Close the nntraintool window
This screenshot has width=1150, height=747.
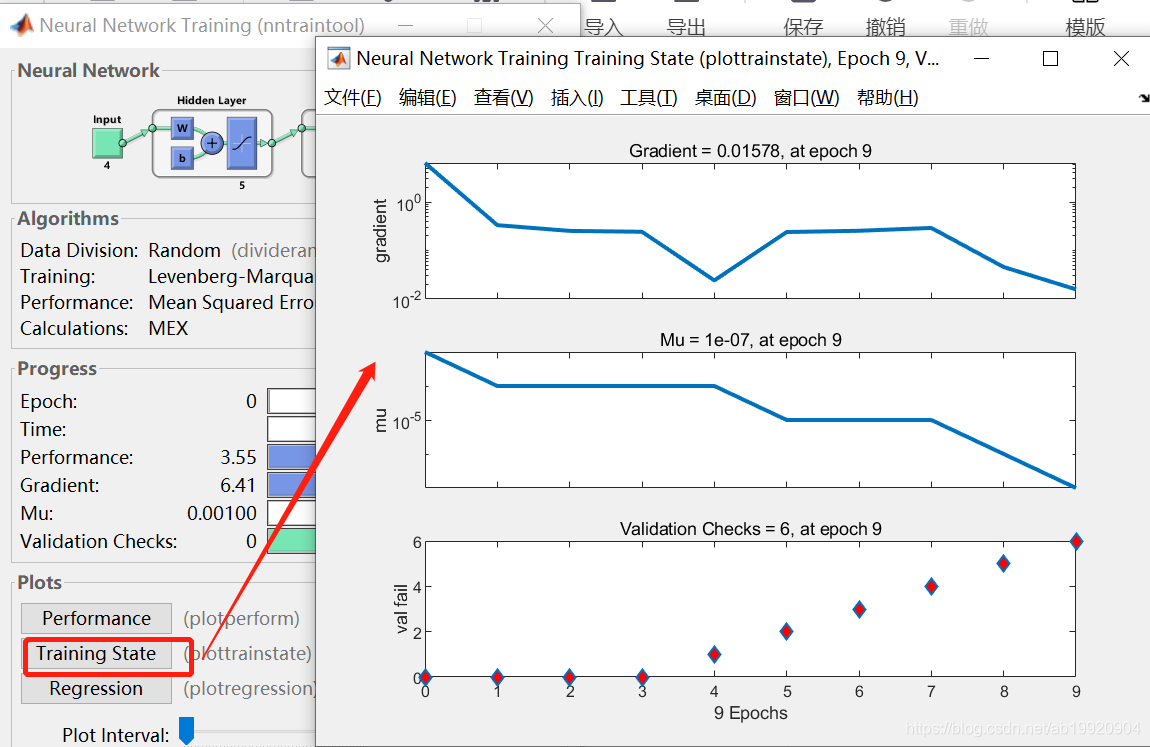(545, 26)
